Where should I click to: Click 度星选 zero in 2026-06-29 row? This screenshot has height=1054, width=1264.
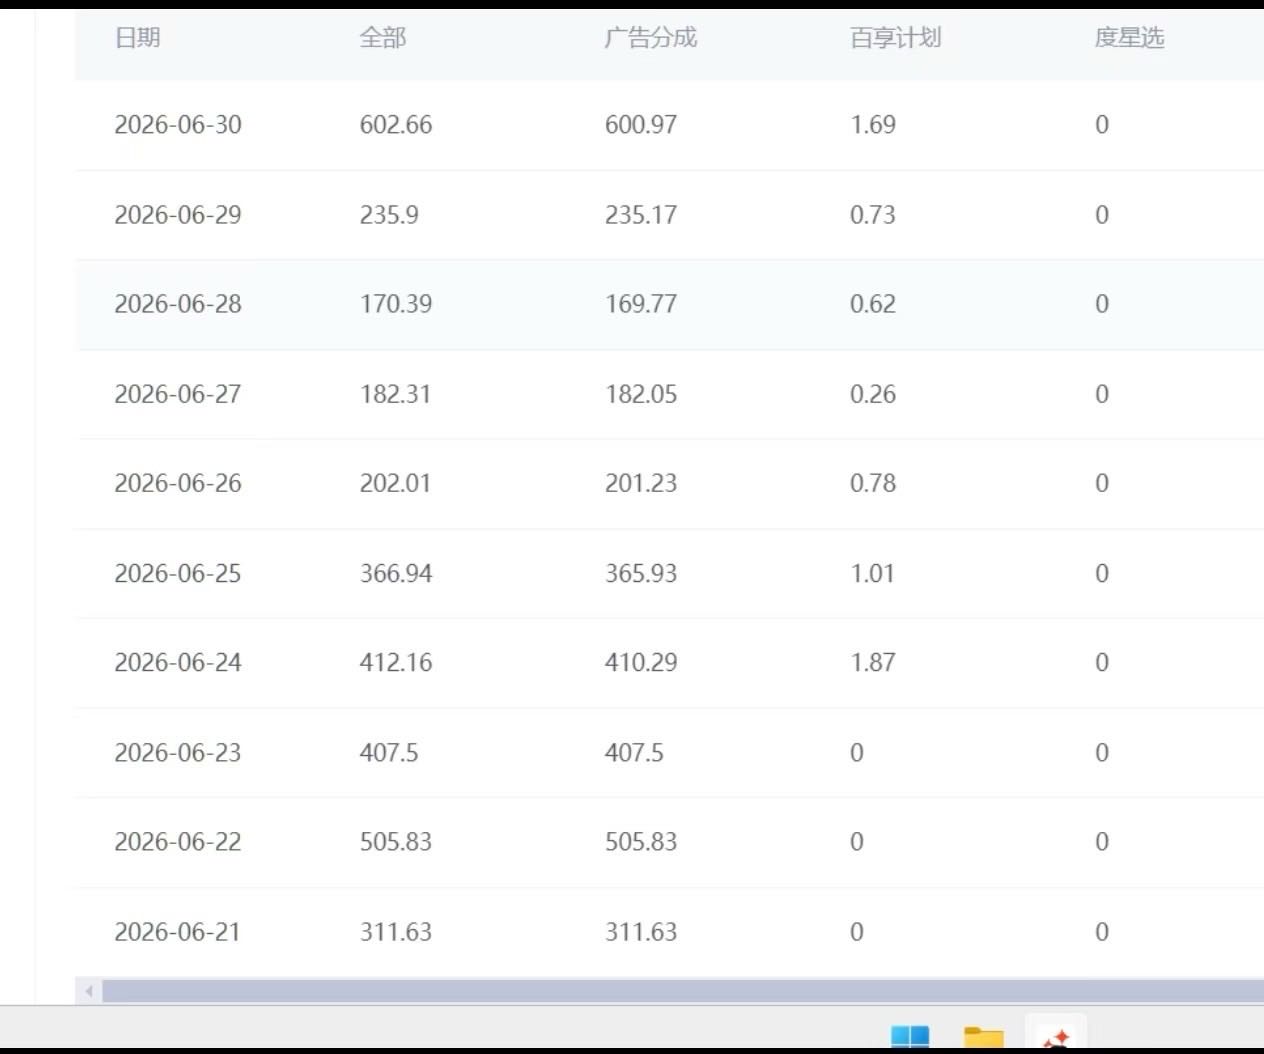[x=1102, y=215]
